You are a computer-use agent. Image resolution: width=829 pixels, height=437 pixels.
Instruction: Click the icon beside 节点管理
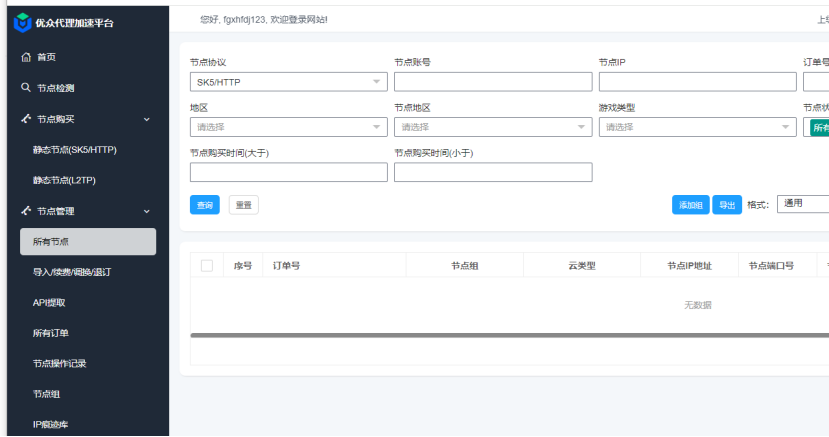coord(26,211)
